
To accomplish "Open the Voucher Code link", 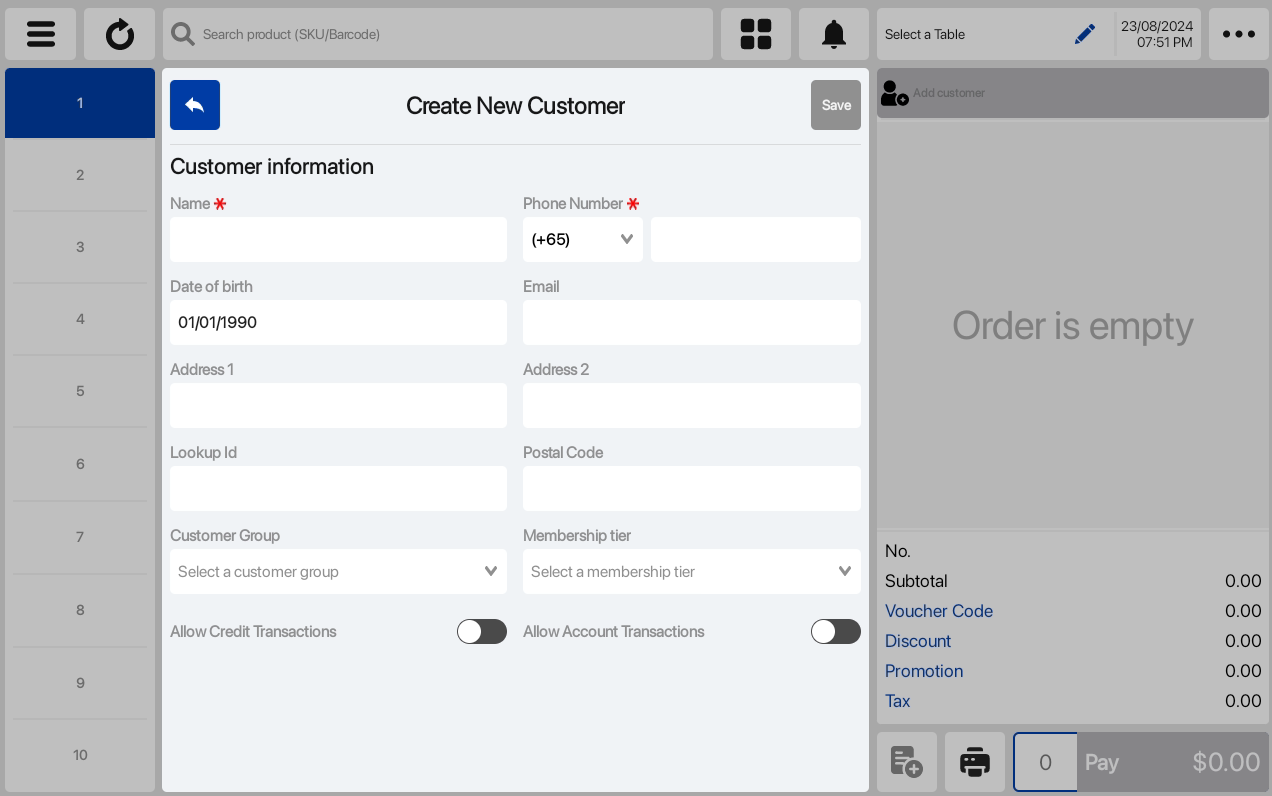I will [938, 610].
